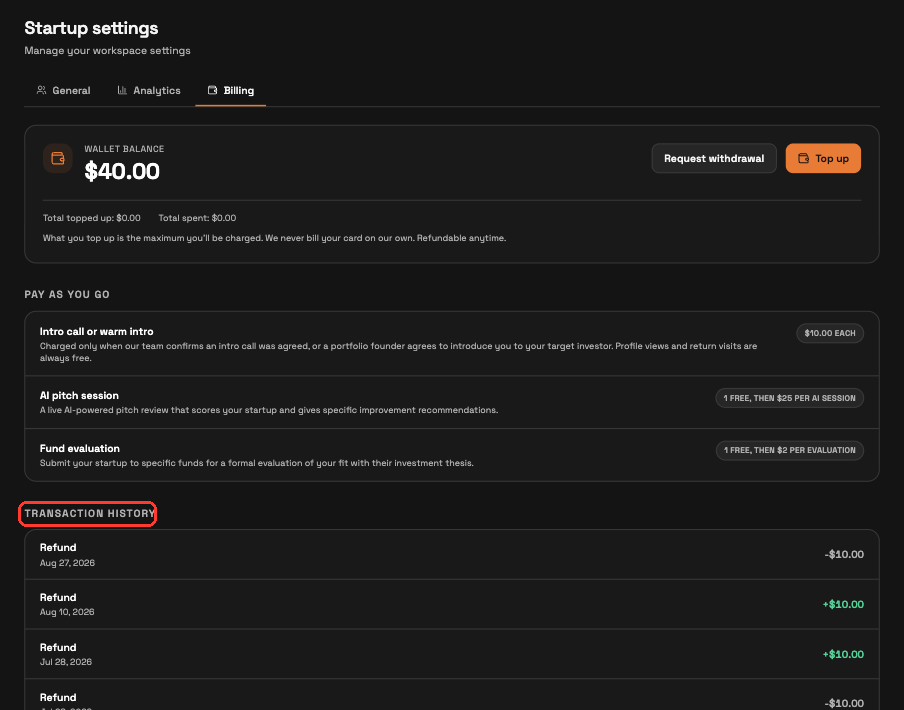Click the -$10.00 amount for Aug 27
The height and width of the screenshot is (710, 904).
click(x=844, y=554)
